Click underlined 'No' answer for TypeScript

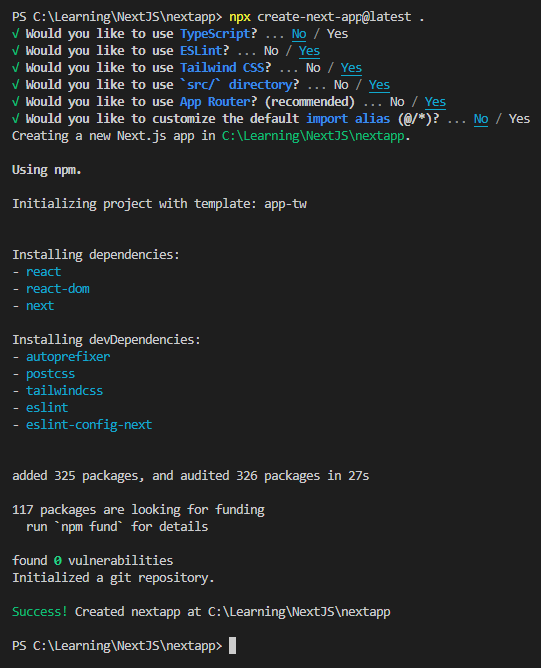(299, 34)
